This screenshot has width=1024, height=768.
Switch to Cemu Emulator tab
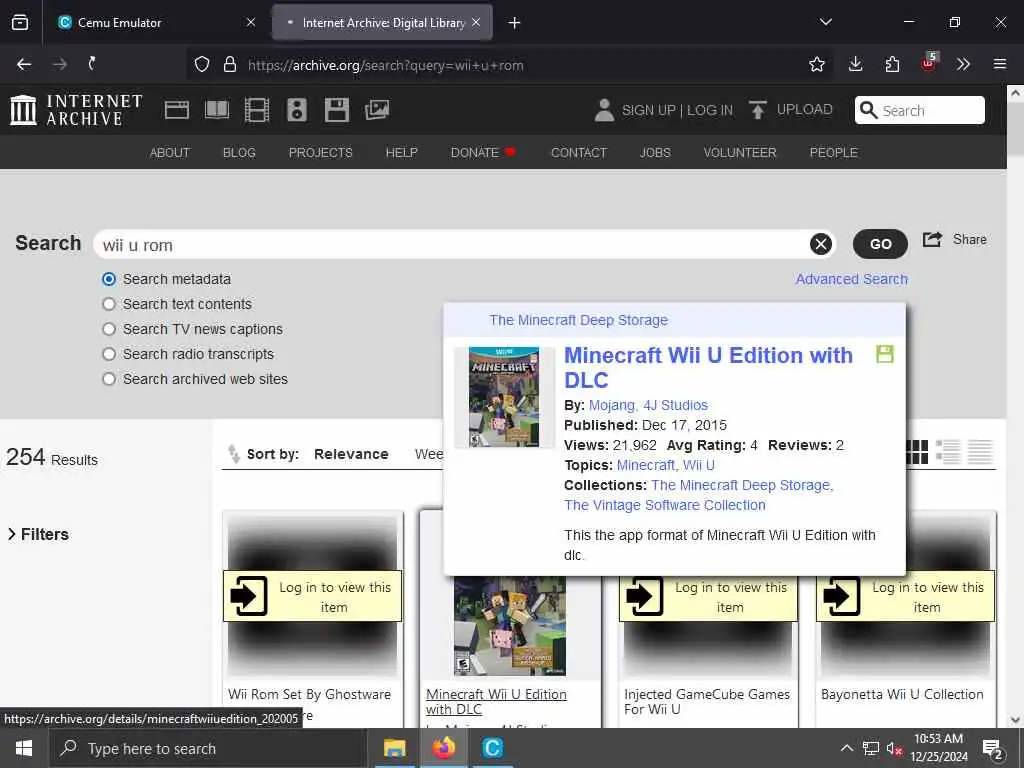[153, 23]
